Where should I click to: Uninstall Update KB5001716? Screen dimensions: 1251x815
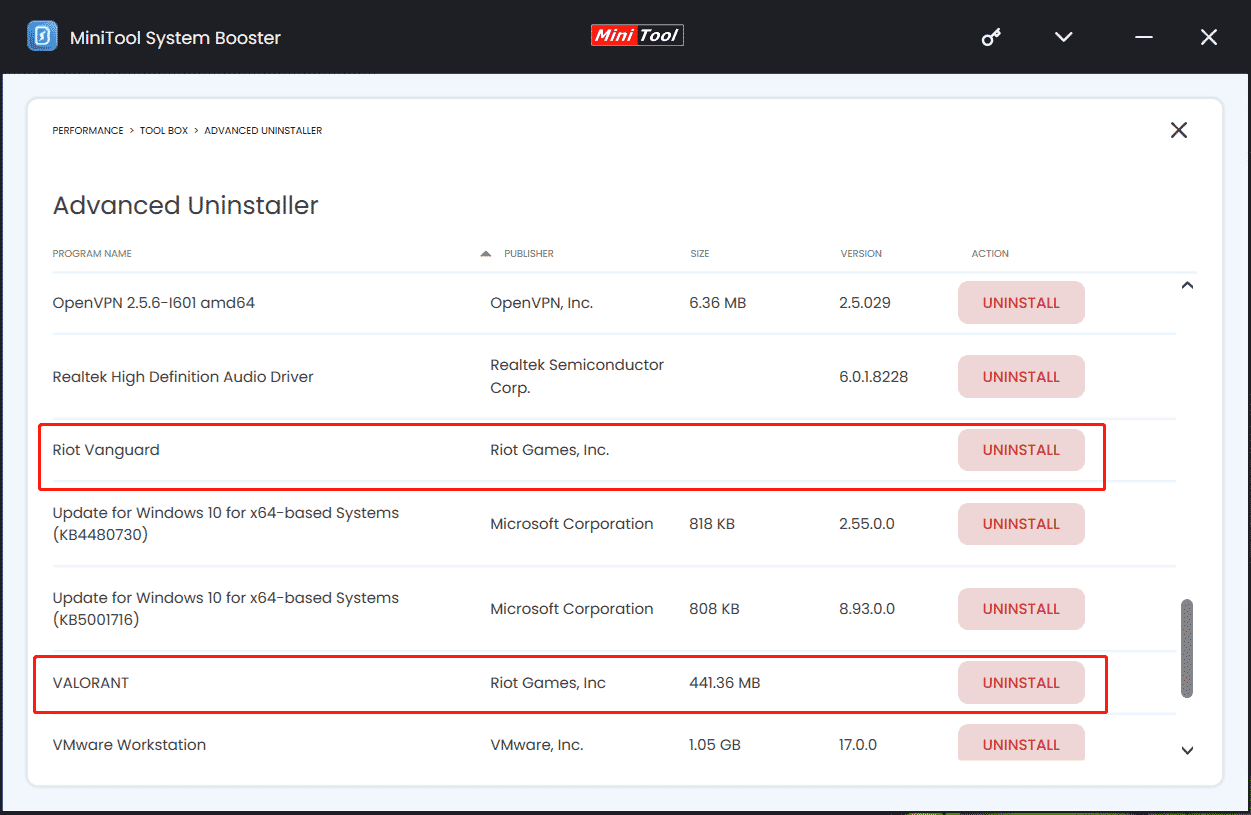(1021, 609)
